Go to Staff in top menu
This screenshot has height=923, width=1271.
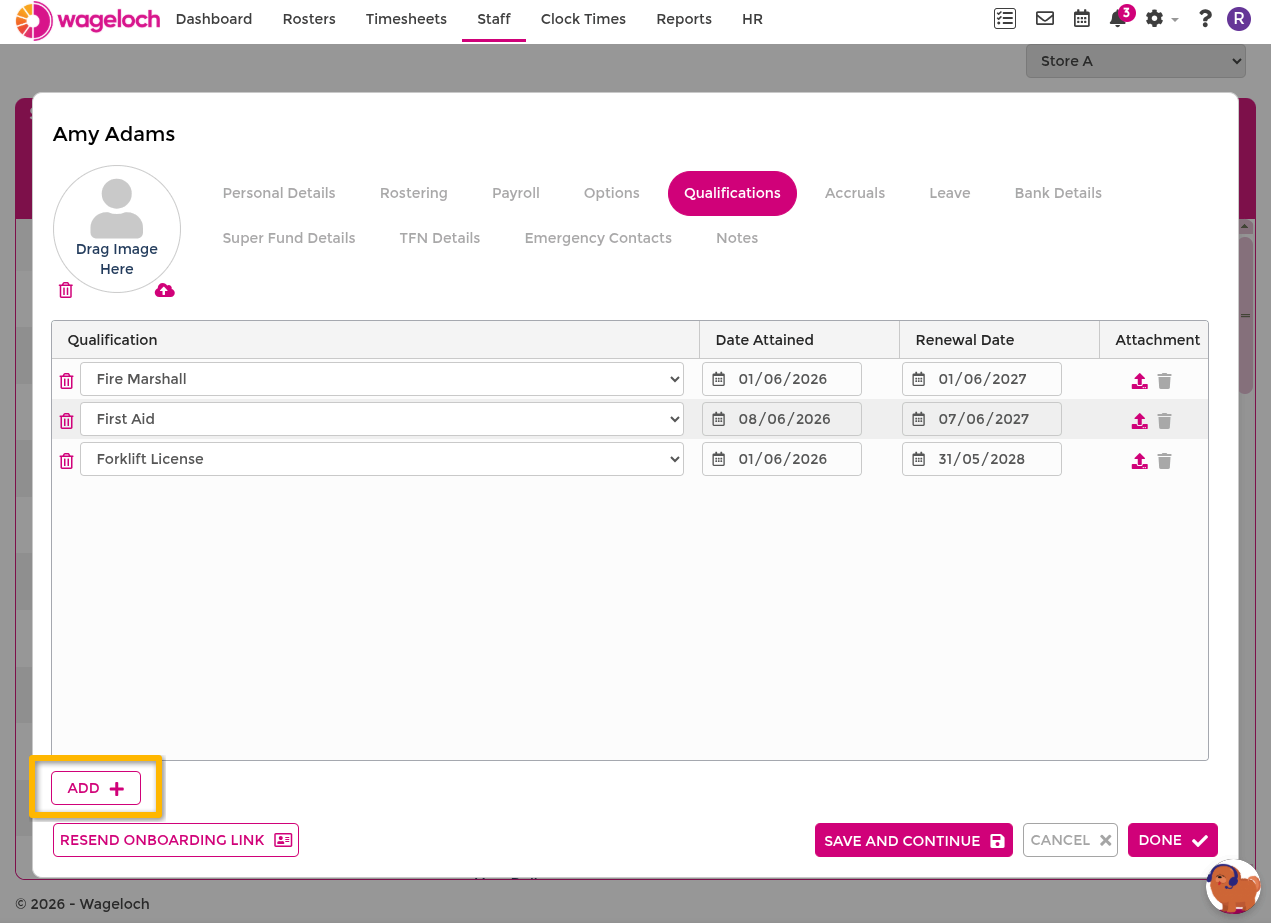494,19
